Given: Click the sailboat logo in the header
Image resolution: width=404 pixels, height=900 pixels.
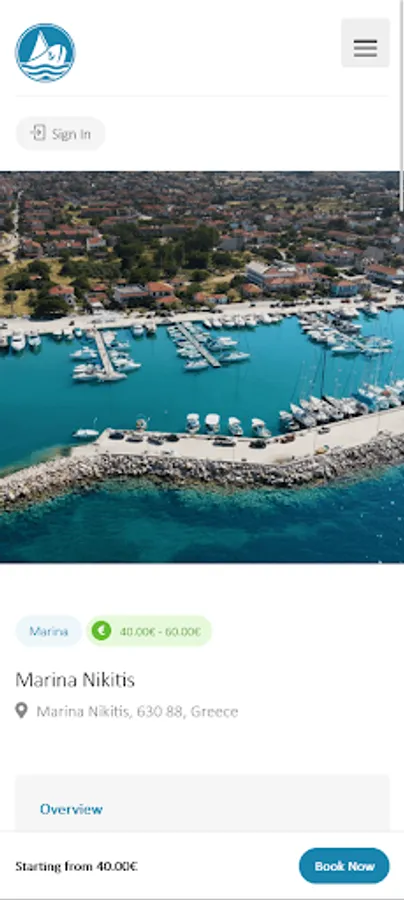Looking at the screenshot, I should click(45, 53).
